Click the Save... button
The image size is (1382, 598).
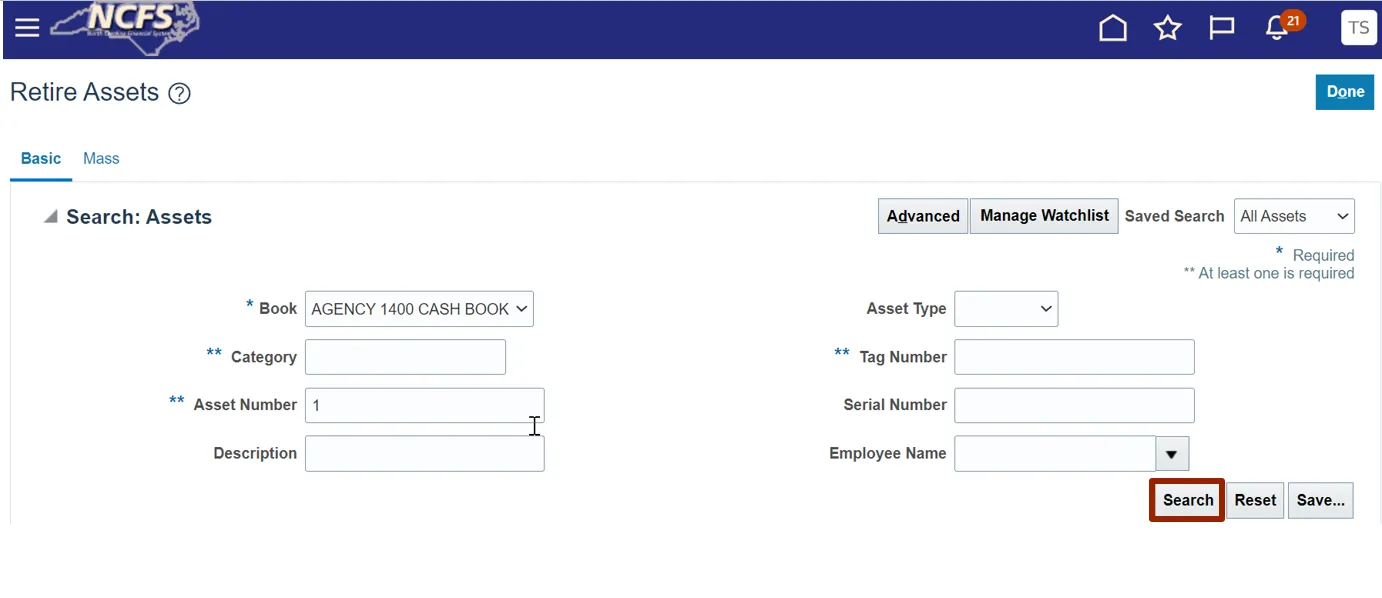coord(1320,500)
